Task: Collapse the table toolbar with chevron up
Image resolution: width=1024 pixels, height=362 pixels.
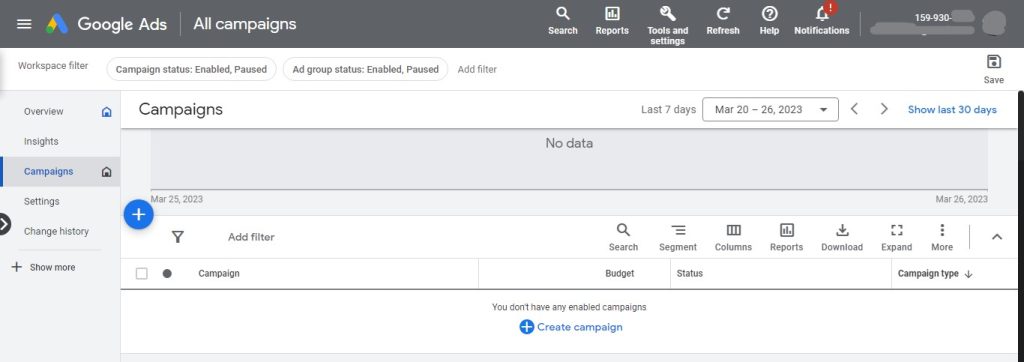Action: coord(997,237)
